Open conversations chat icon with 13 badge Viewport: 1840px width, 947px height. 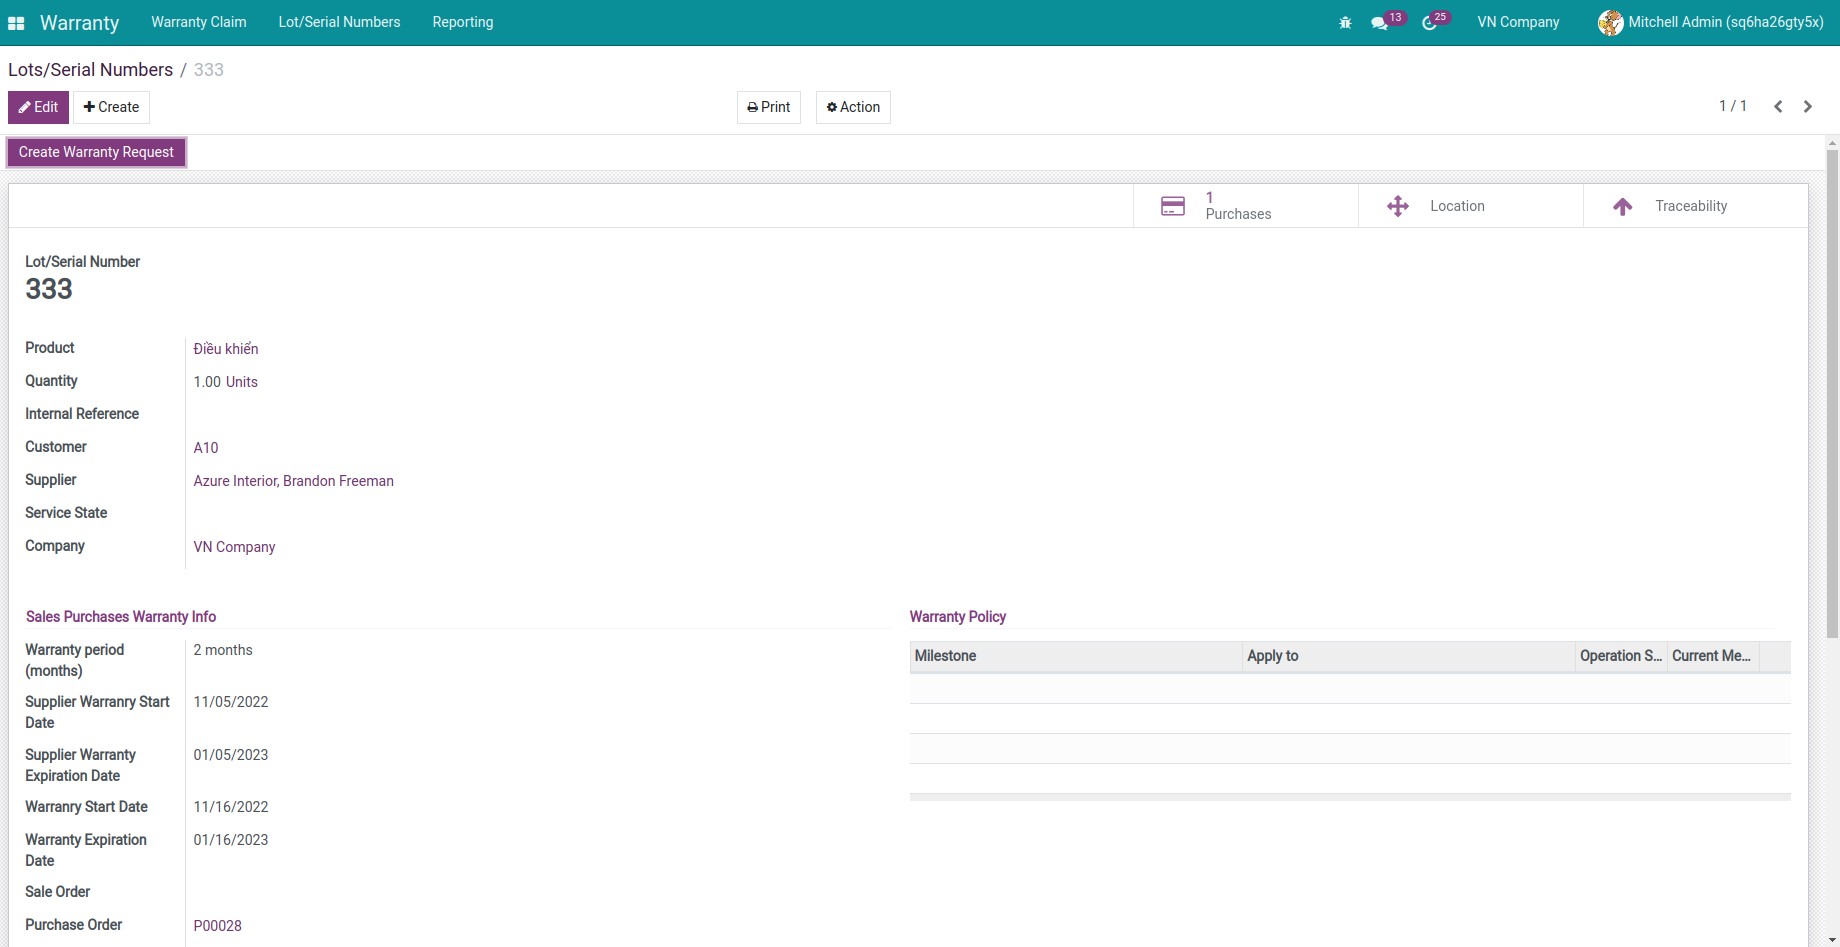click(x=1380, y=23)
